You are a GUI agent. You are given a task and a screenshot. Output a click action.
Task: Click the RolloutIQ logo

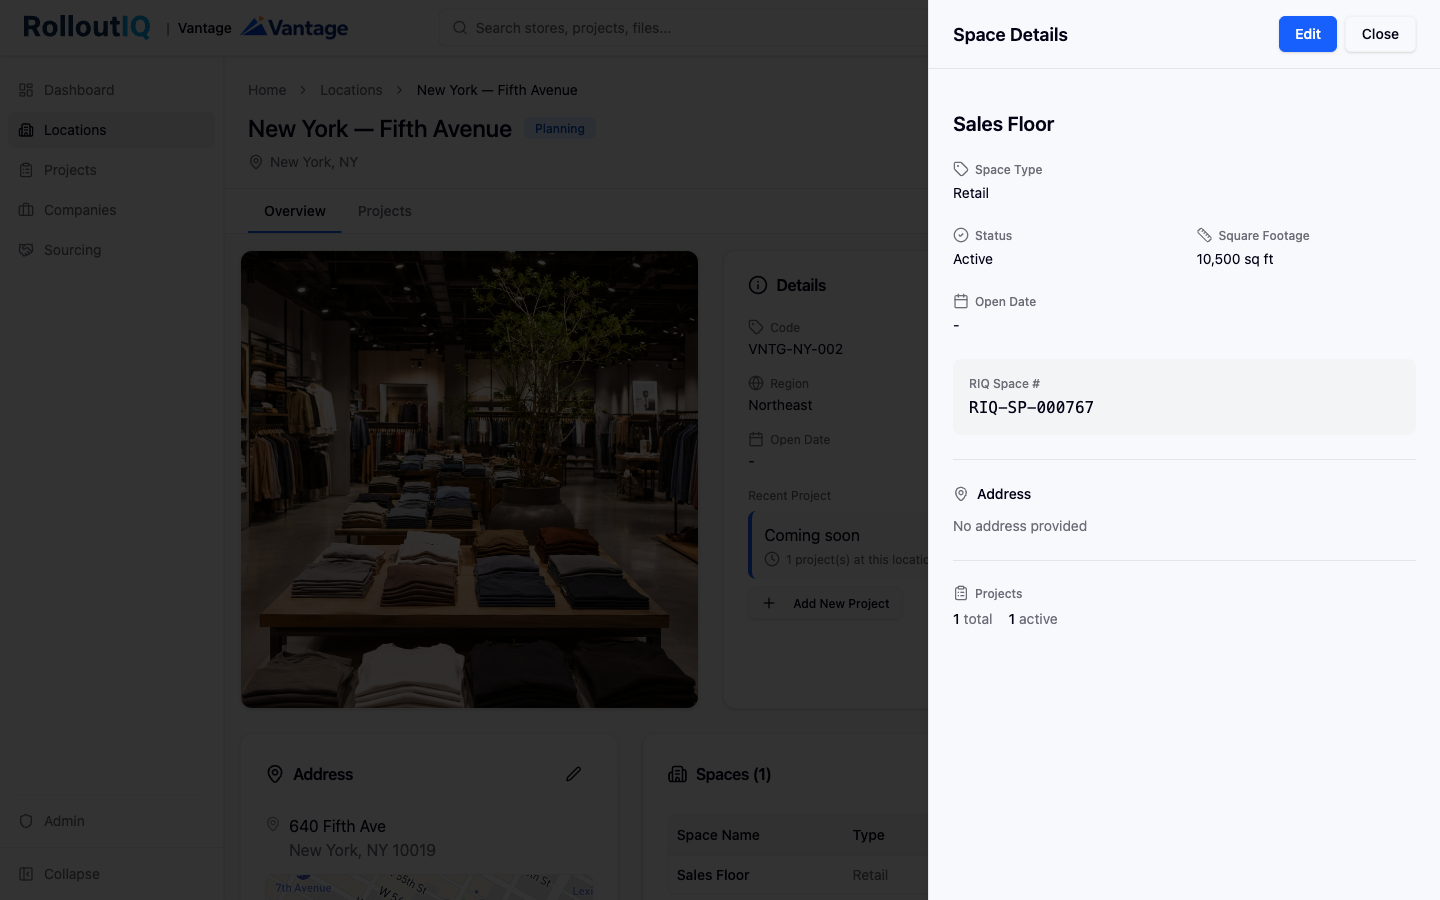(x=87, y=27)
